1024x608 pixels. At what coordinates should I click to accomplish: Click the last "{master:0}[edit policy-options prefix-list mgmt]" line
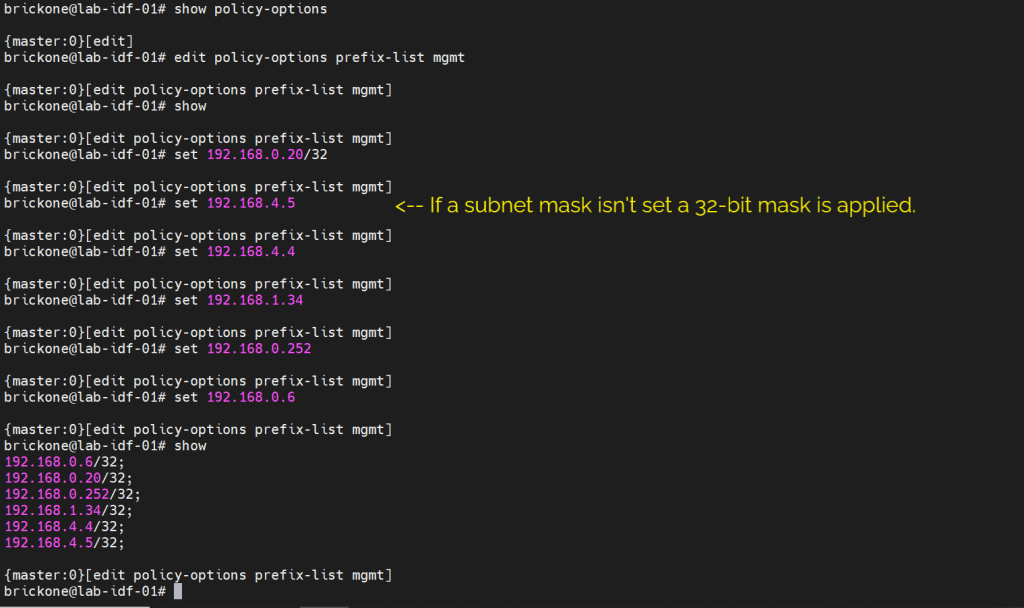(198, 575)
